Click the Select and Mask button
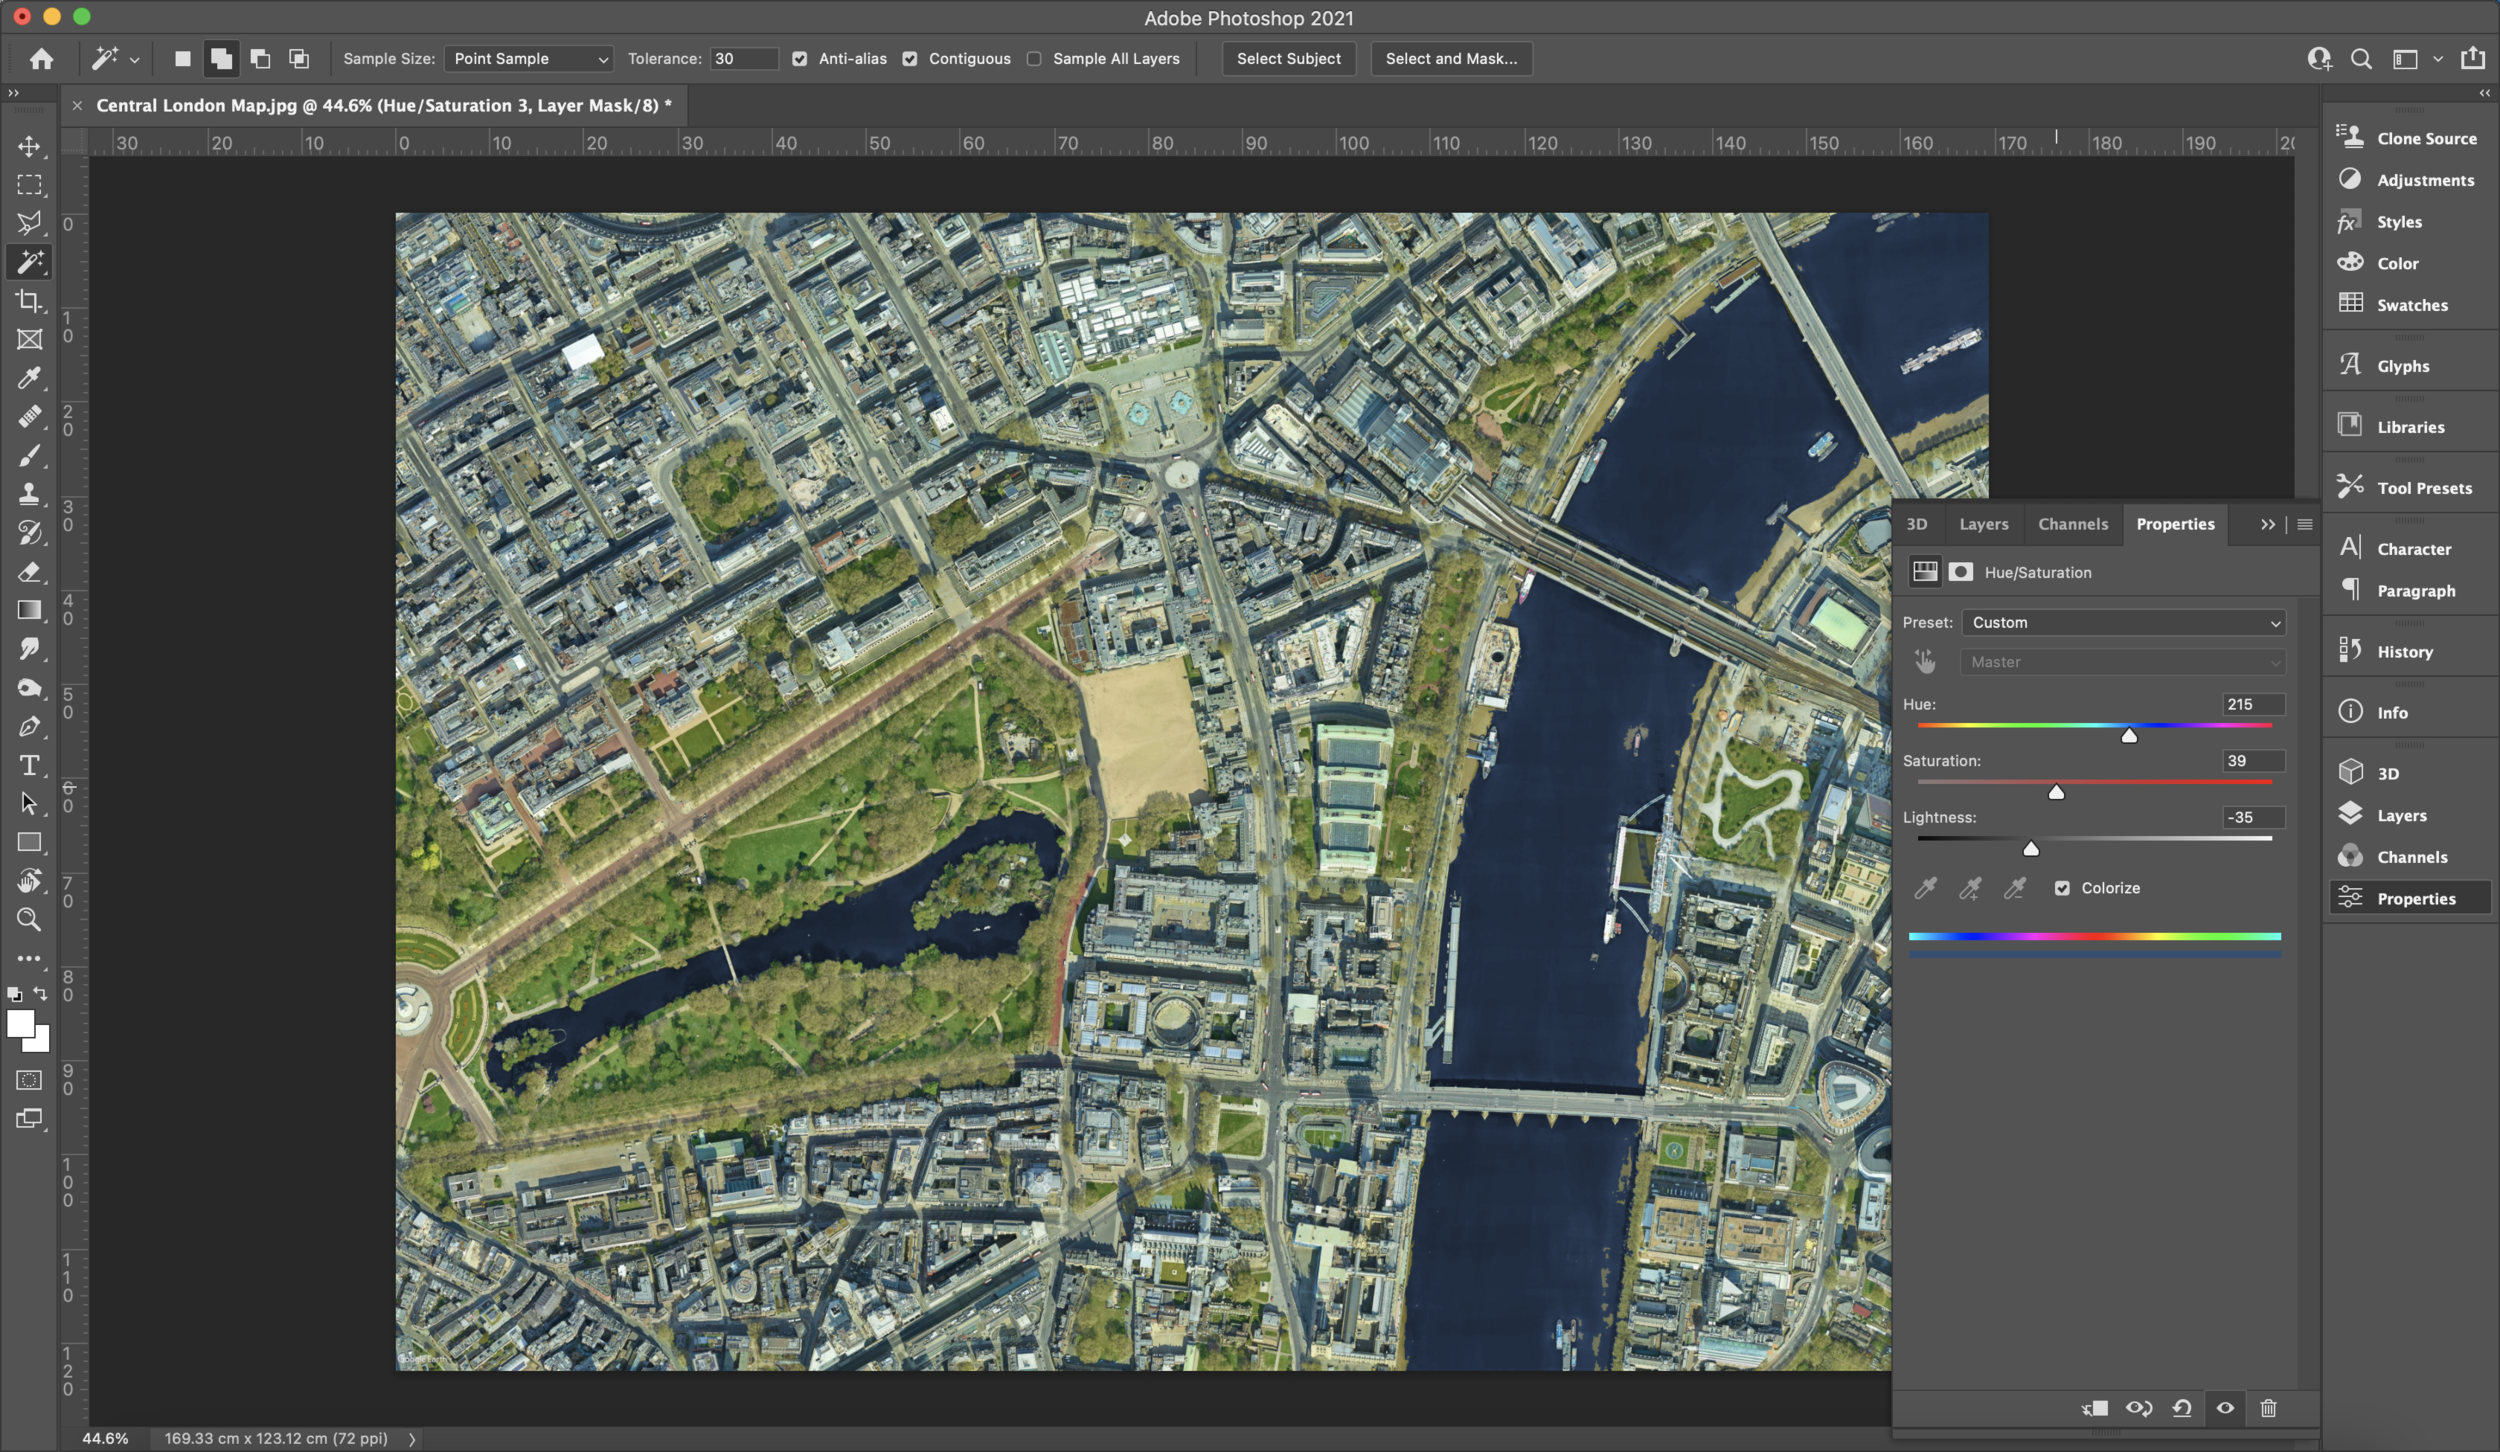The height and width of the screenshot is (1452, 2500). [1451, 59]
